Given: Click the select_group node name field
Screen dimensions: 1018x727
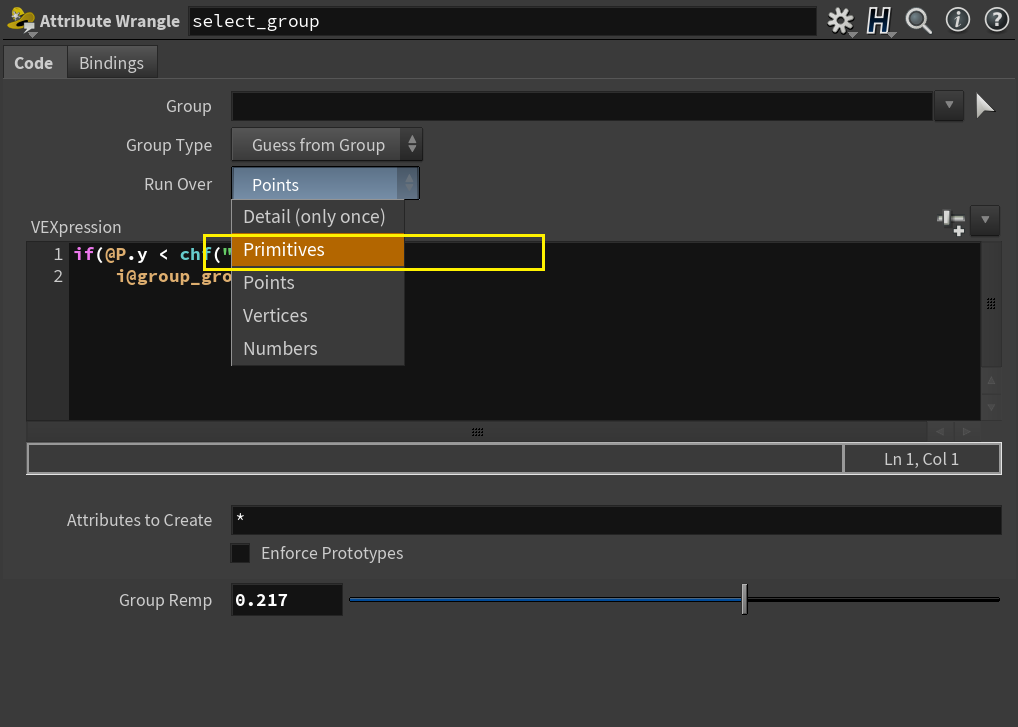Looking at the screenshot, I should click(x=503, y=21).
